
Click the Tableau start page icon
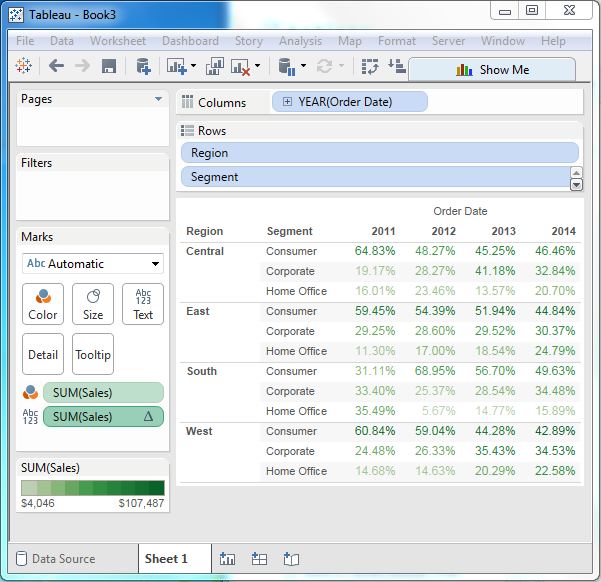pyautogui.click(x=25, y=67)
